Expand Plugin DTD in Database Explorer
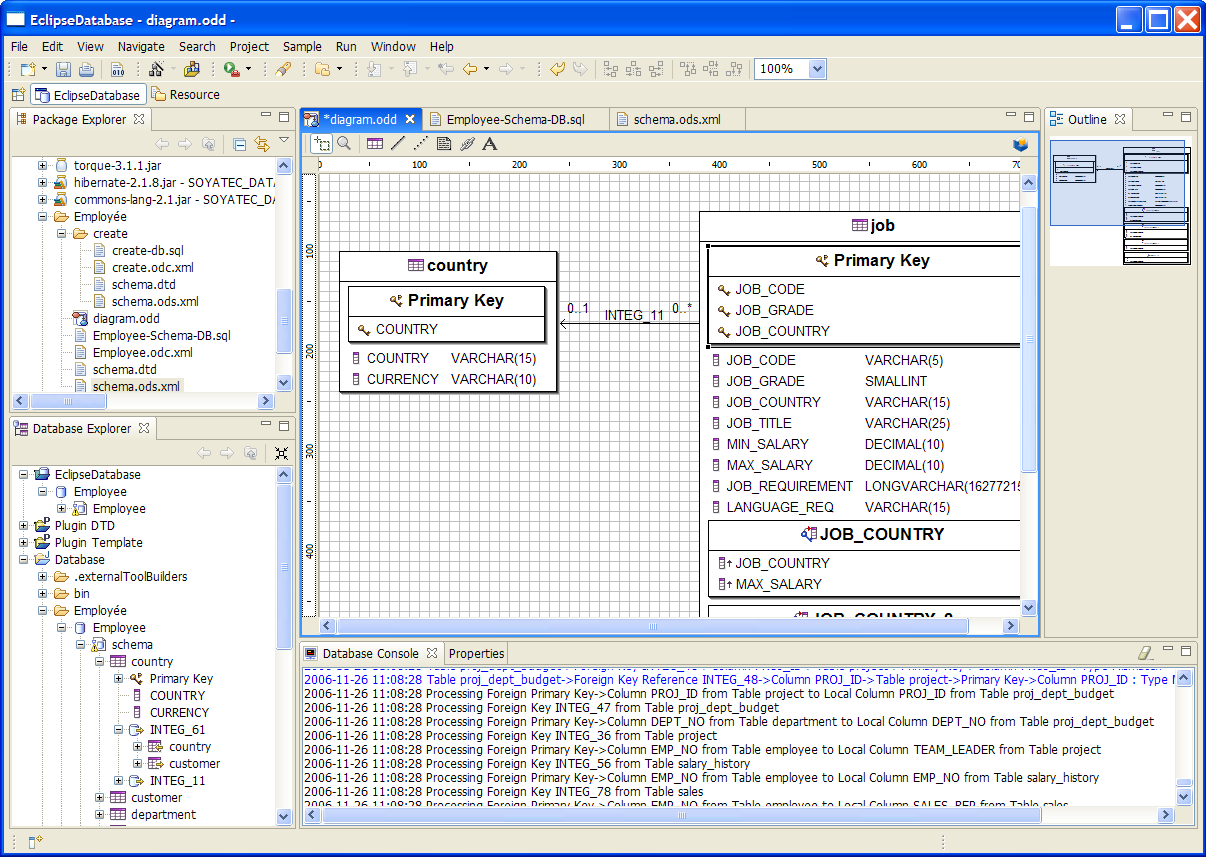Screen dimensions: 1206x857 coord(24,525)
